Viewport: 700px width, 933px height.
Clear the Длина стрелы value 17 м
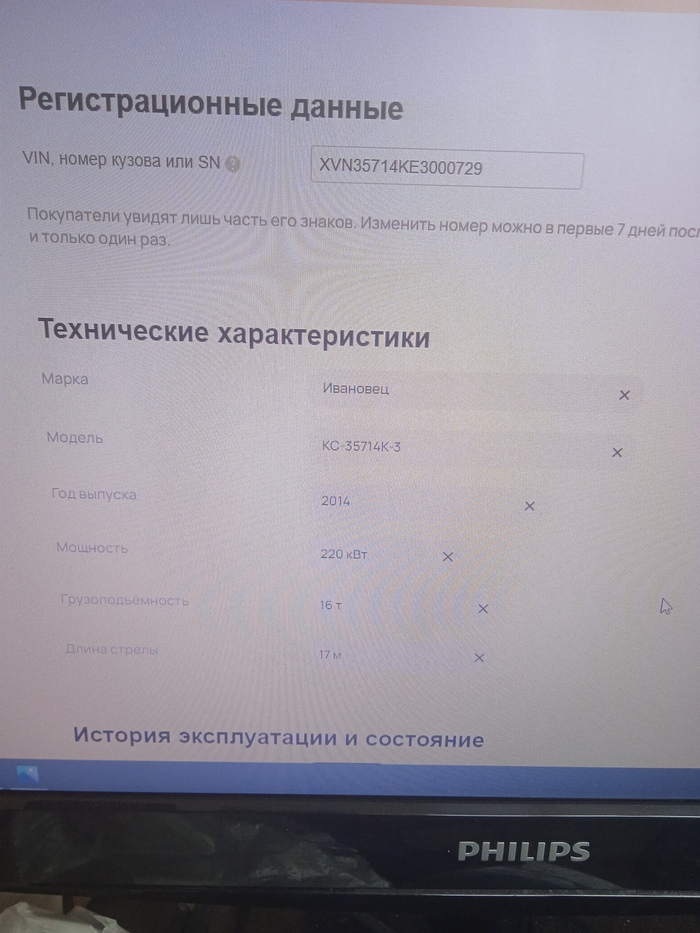point(479,658)
